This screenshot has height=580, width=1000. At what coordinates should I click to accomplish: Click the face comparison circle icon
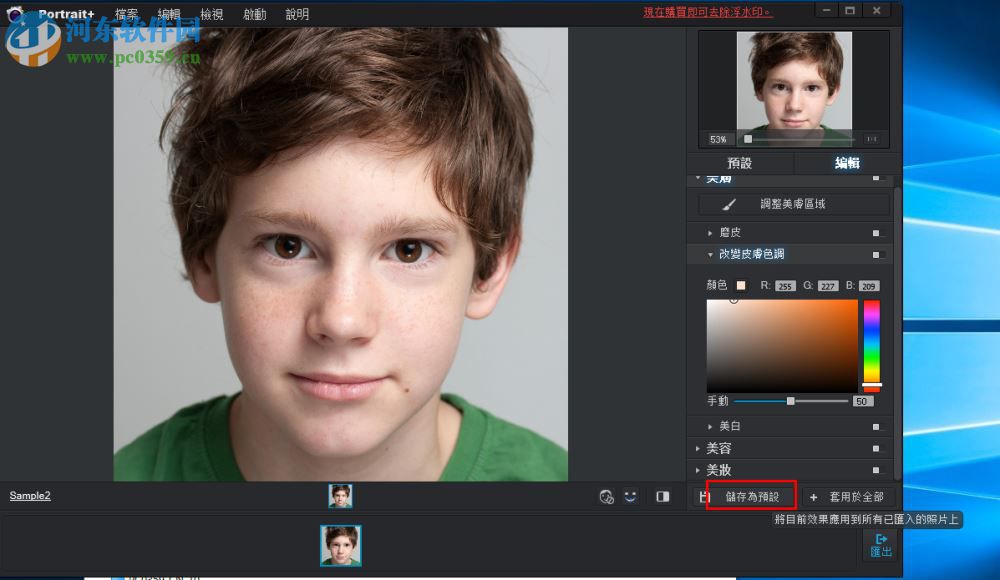pos(606,495)
